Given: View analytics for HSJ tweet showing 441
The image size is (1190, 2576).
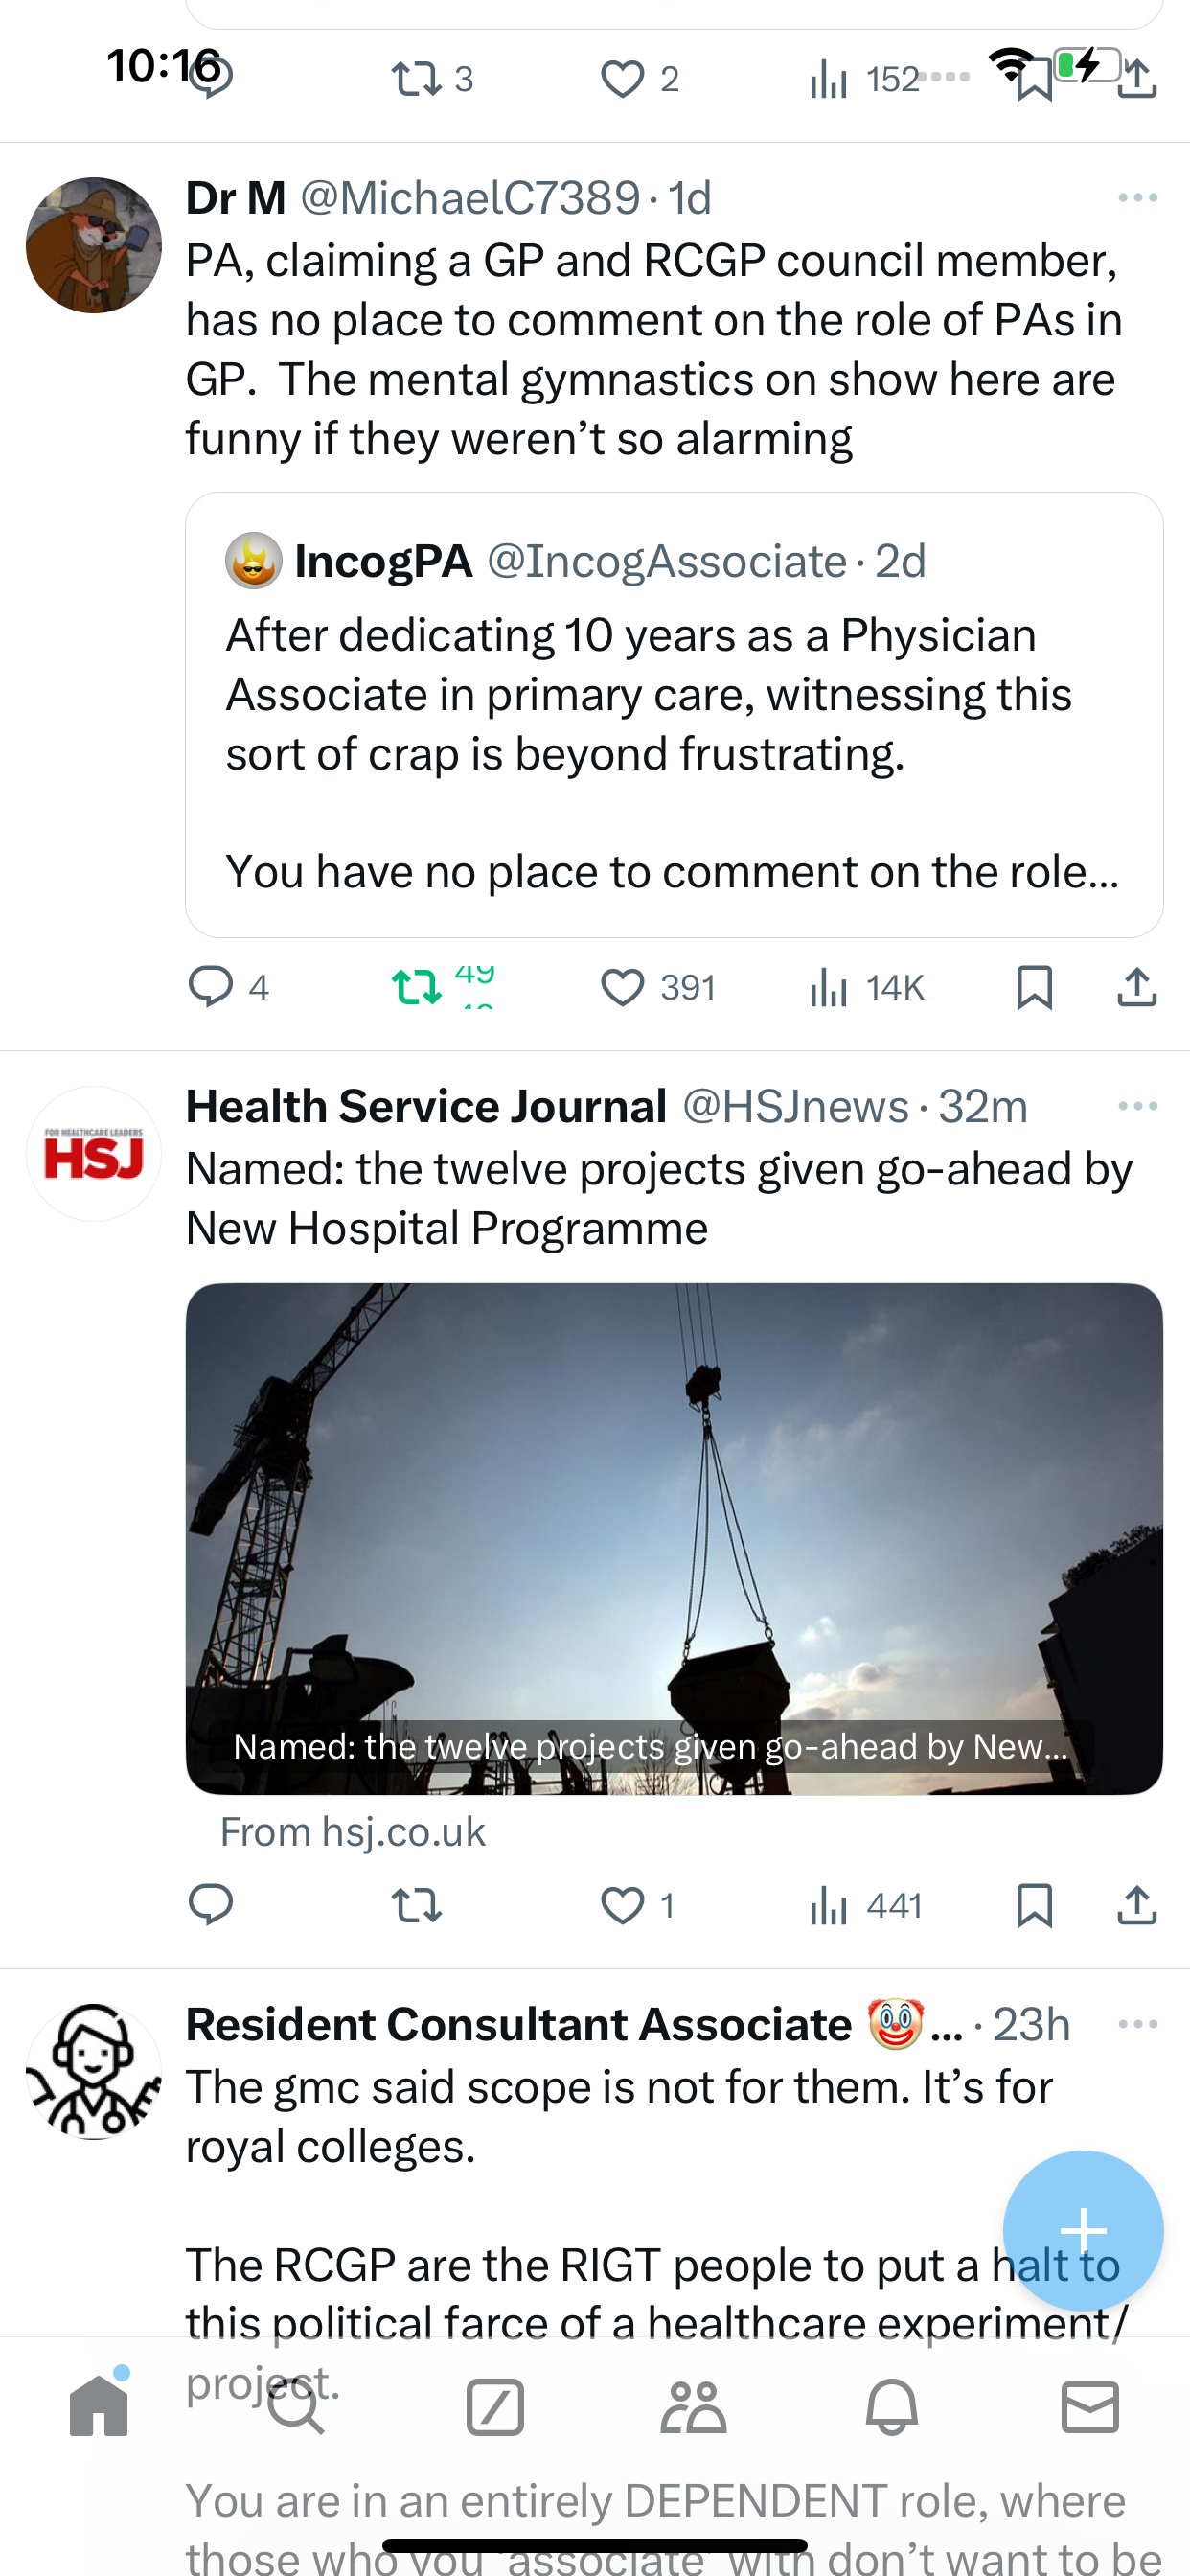Looking at the screenshot, I should 866,1906.
